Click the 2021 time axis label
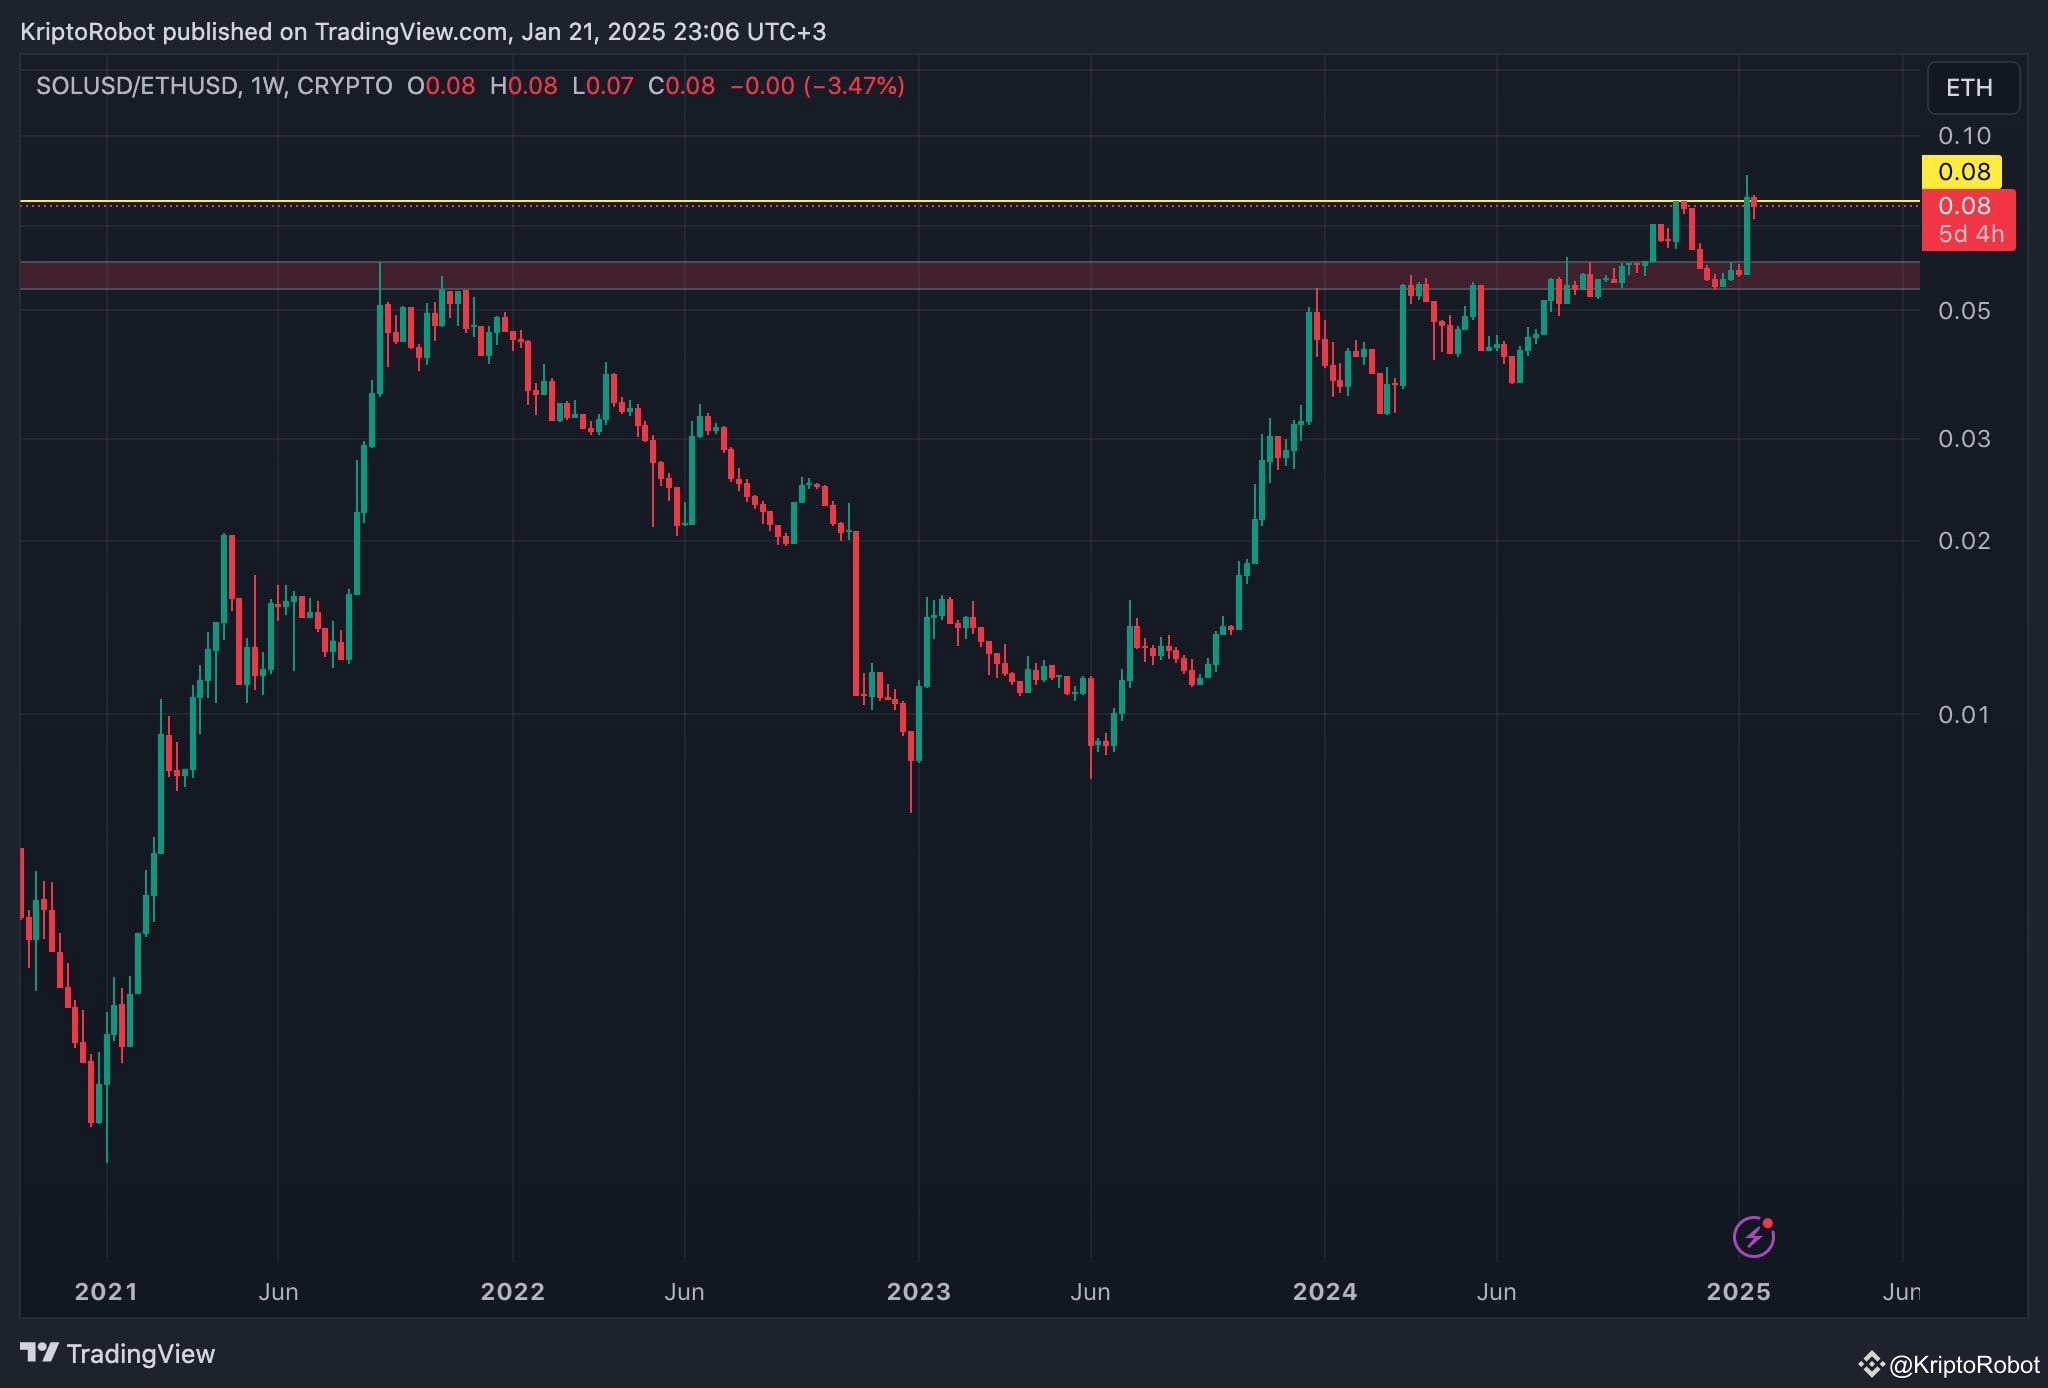The height and width of the screenshot is (1388, 2048). pos(106,1292)
